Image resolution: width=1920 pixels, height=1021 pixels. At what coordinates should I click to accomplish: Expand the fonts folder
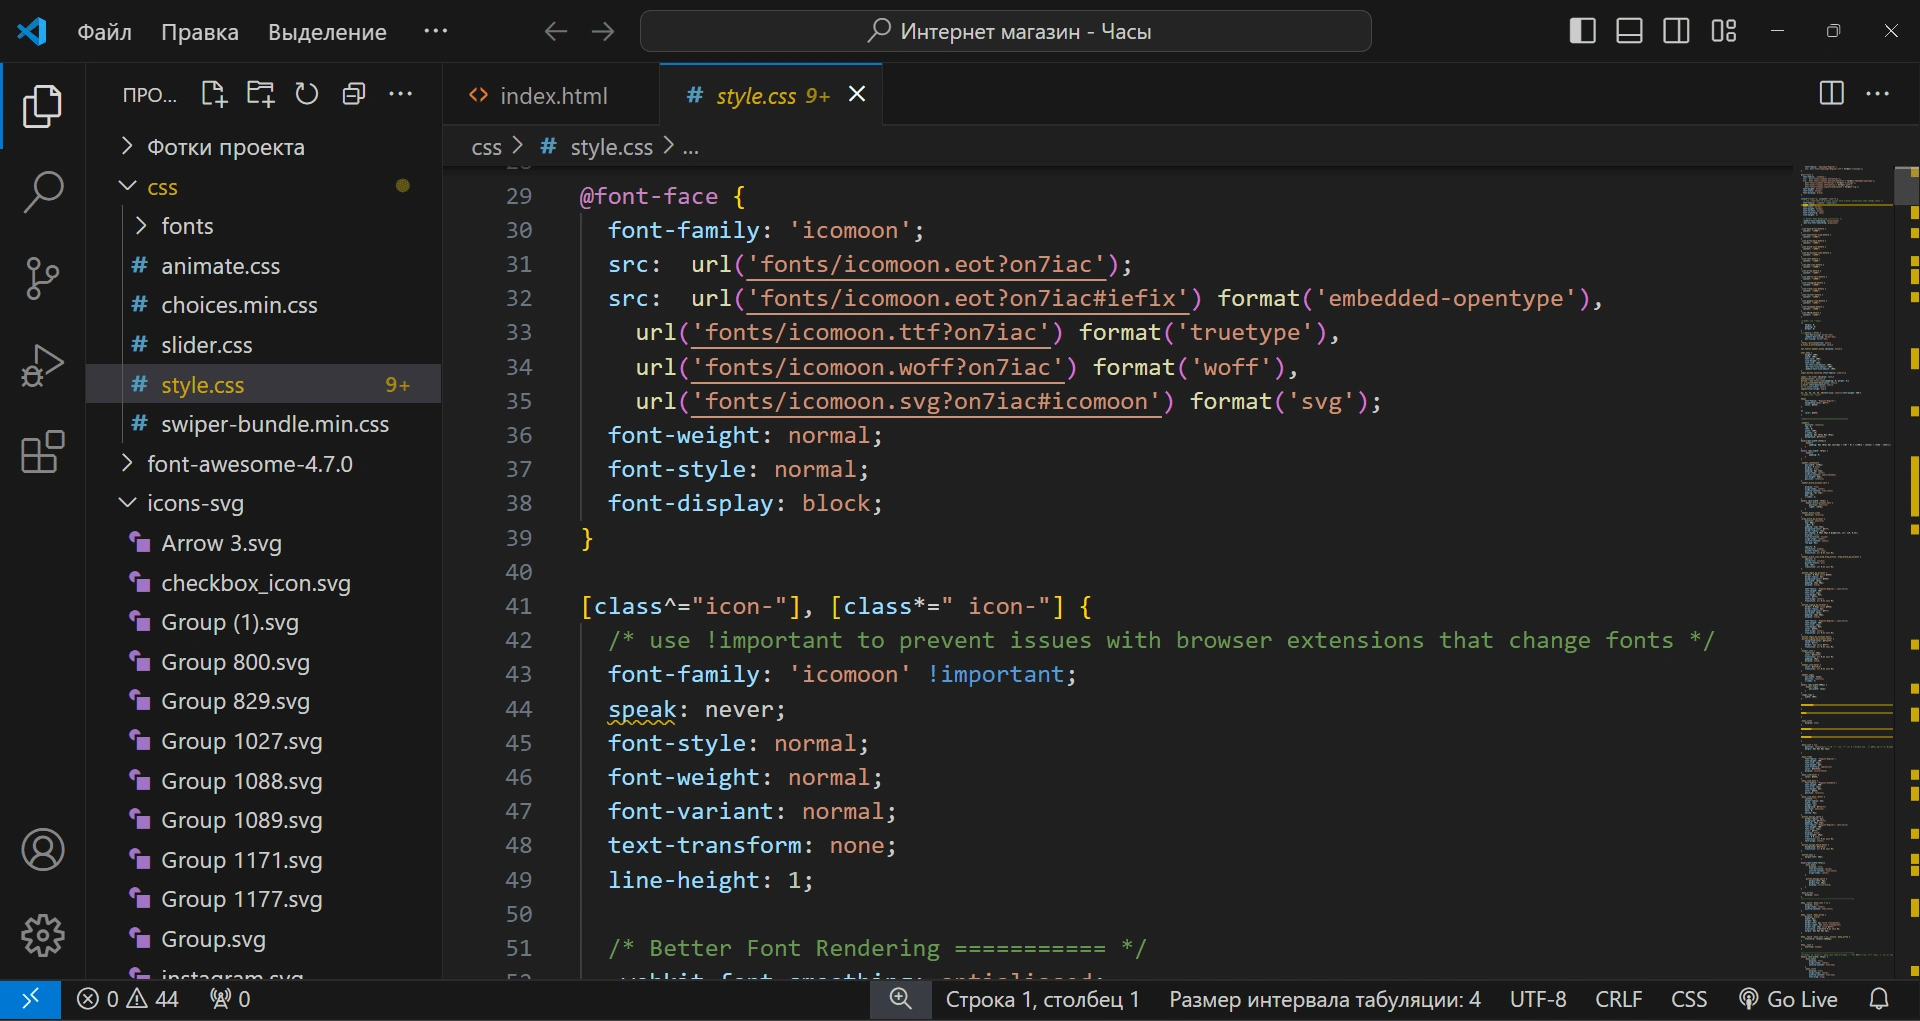(x=187, y=226)
